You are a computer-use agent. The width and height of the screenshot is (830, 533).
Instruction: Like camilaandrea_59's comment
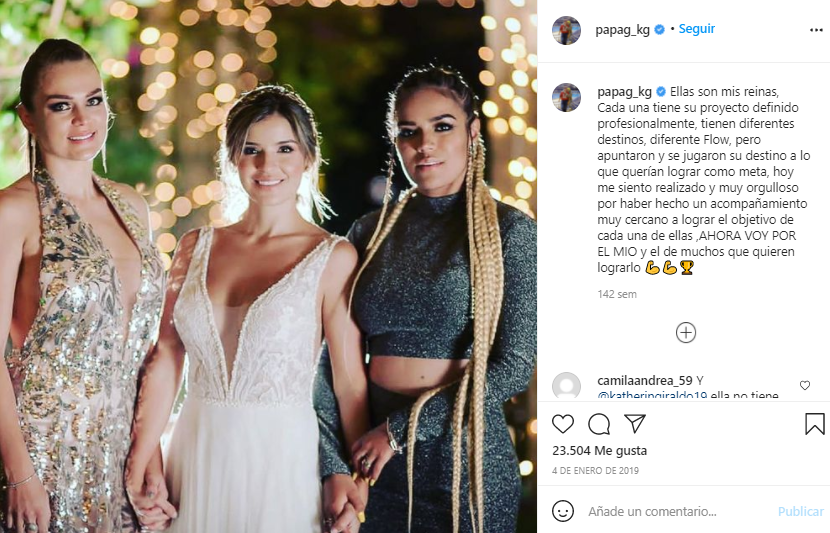click(x=805, y=385)
